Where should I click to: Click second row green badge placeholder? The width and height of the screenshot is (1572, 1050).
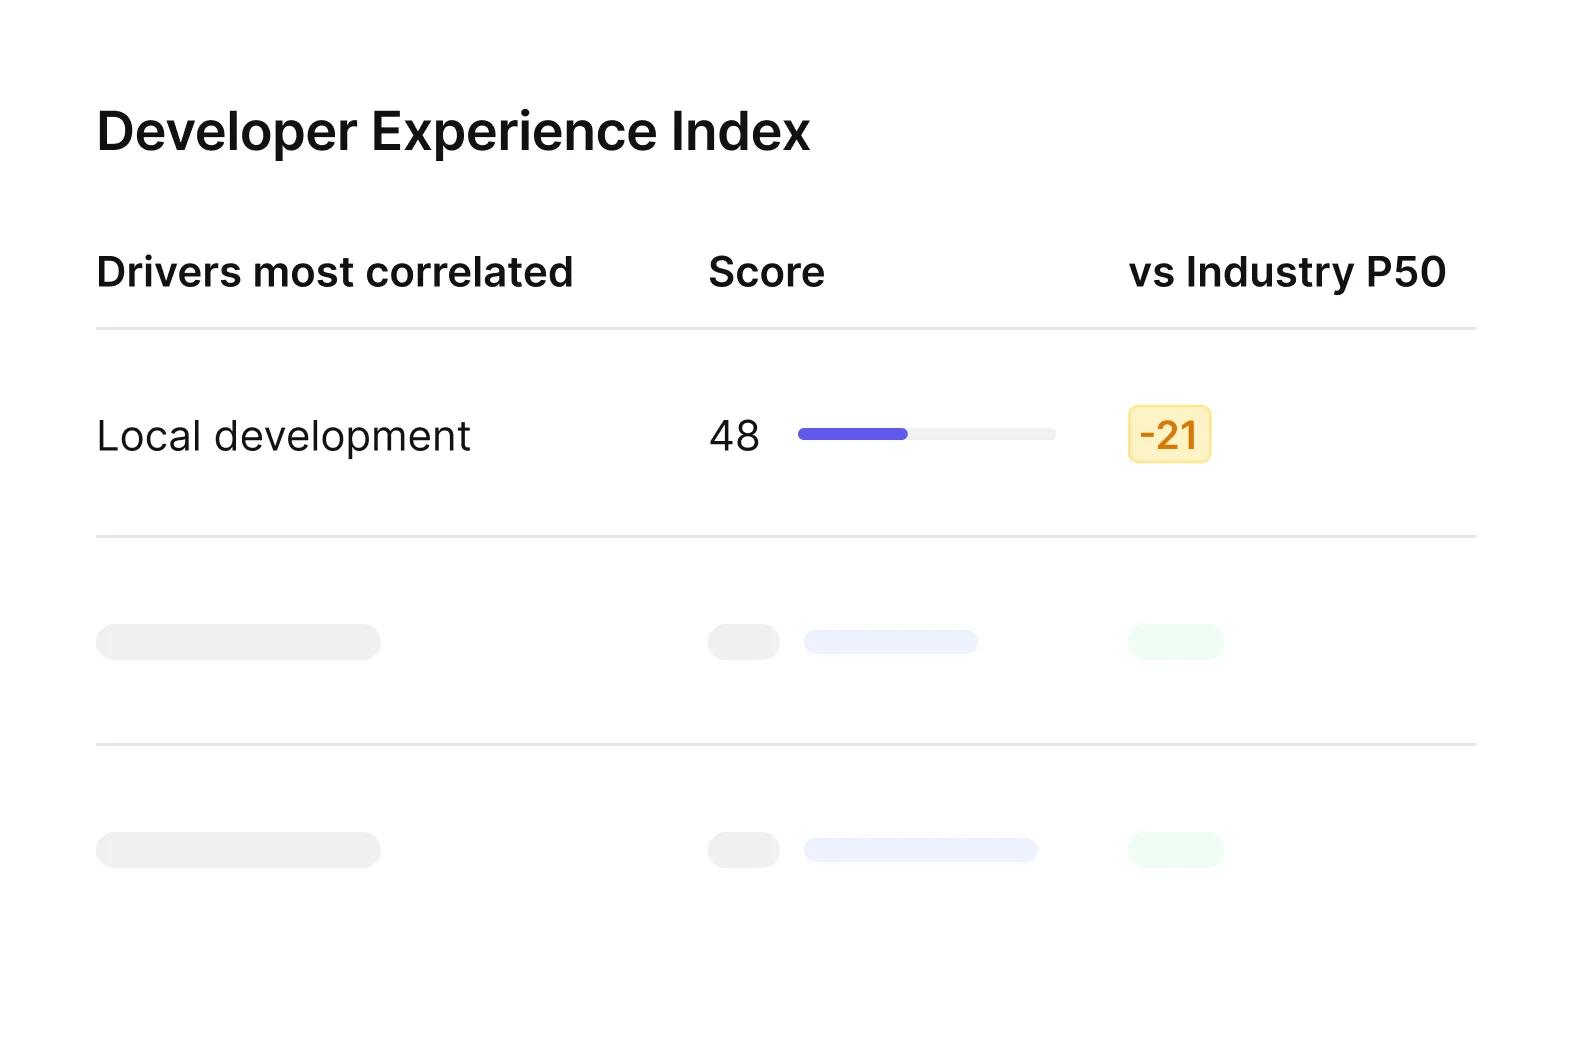click(1176, 642)
